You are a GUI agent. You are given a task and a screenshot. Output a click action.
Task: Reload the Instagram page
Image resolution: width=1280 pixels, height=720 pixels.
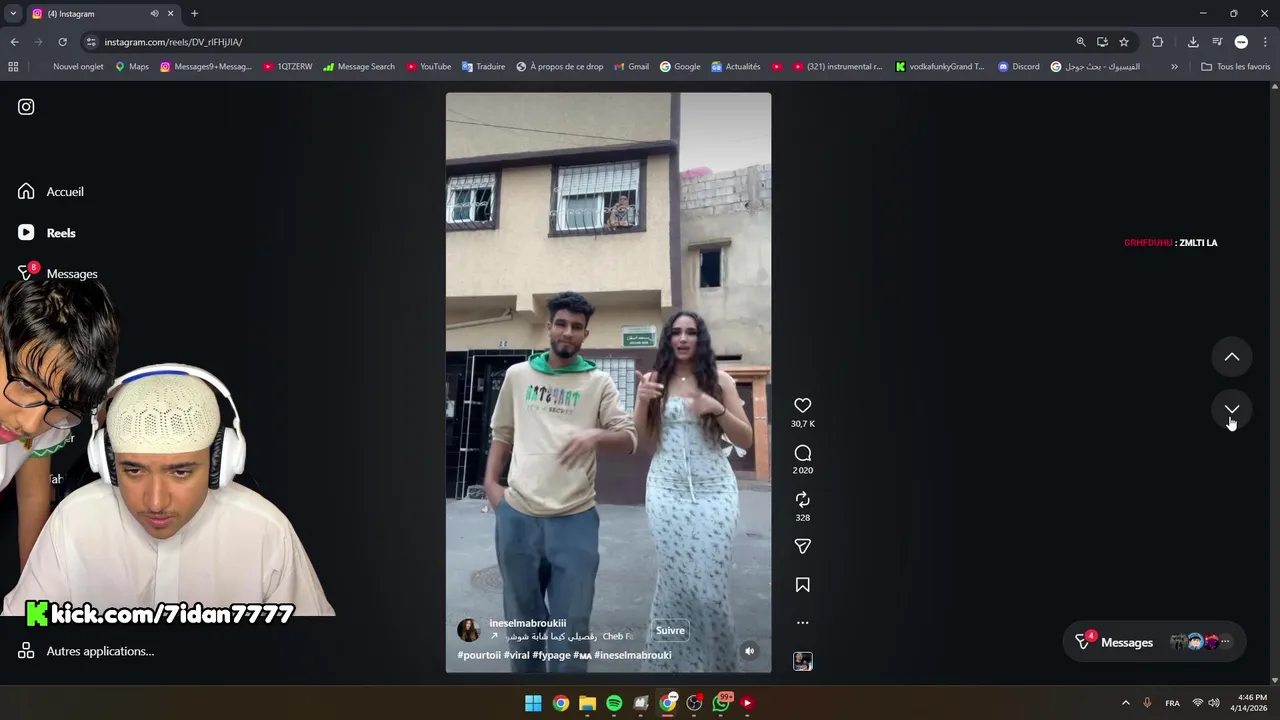point(62,42)
